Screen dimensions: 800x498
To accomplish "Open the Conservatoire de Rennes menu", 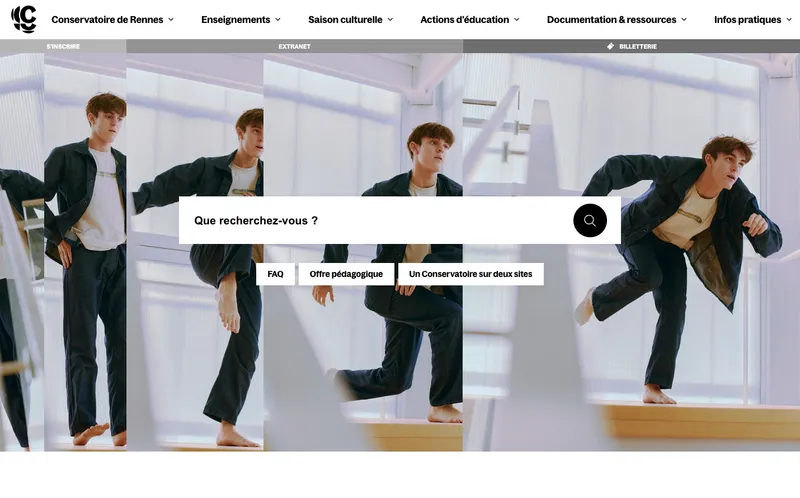I will click(106, 19).
